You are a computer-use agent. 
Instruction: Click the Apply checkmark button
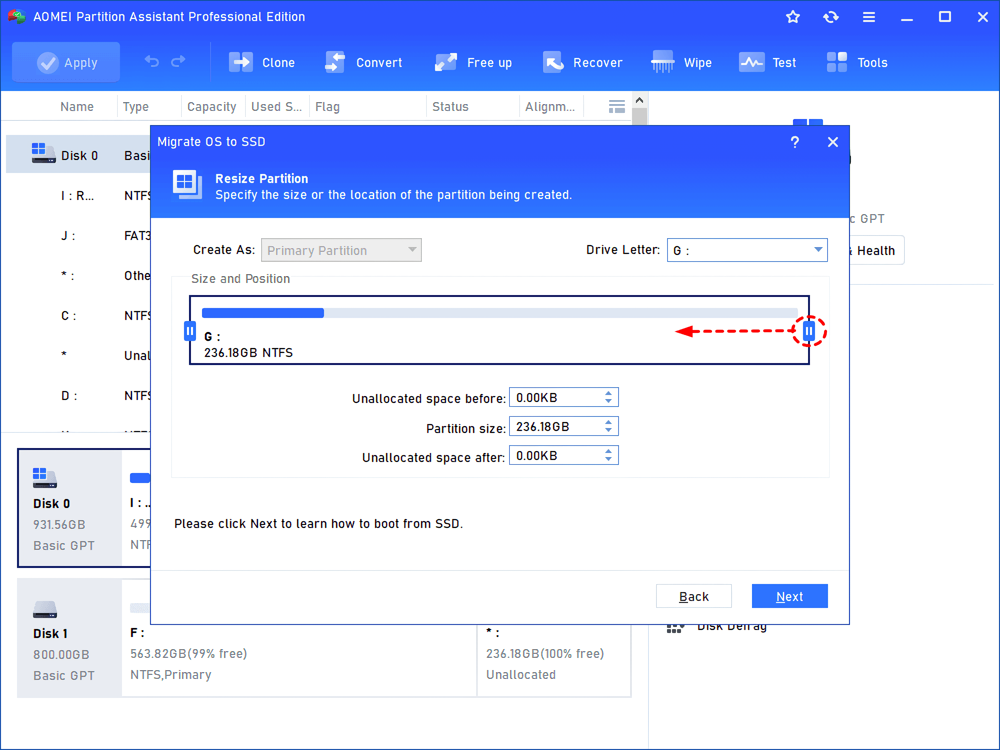[66, 62]
